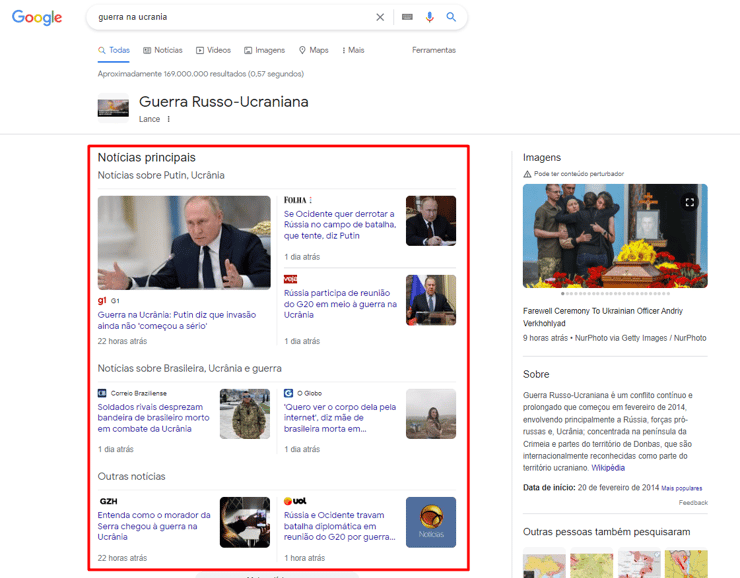
Task: Click the GZH source logo
Action: [x=109, y=501]
